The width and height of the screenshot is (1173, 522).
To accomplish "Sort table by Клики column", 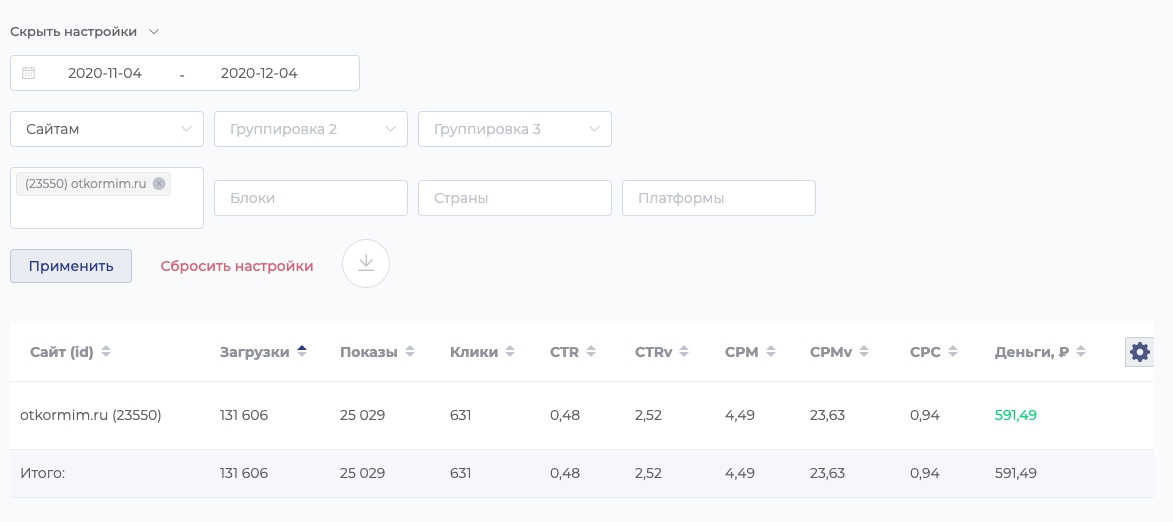I will click(x=482, y=352).
